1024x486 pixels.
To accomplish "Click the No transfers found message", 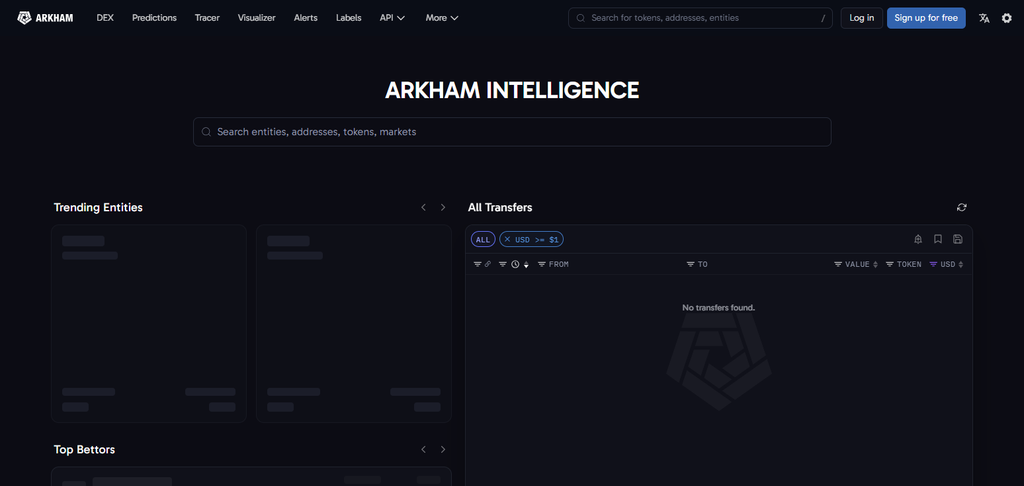I will tap(718, 307).
